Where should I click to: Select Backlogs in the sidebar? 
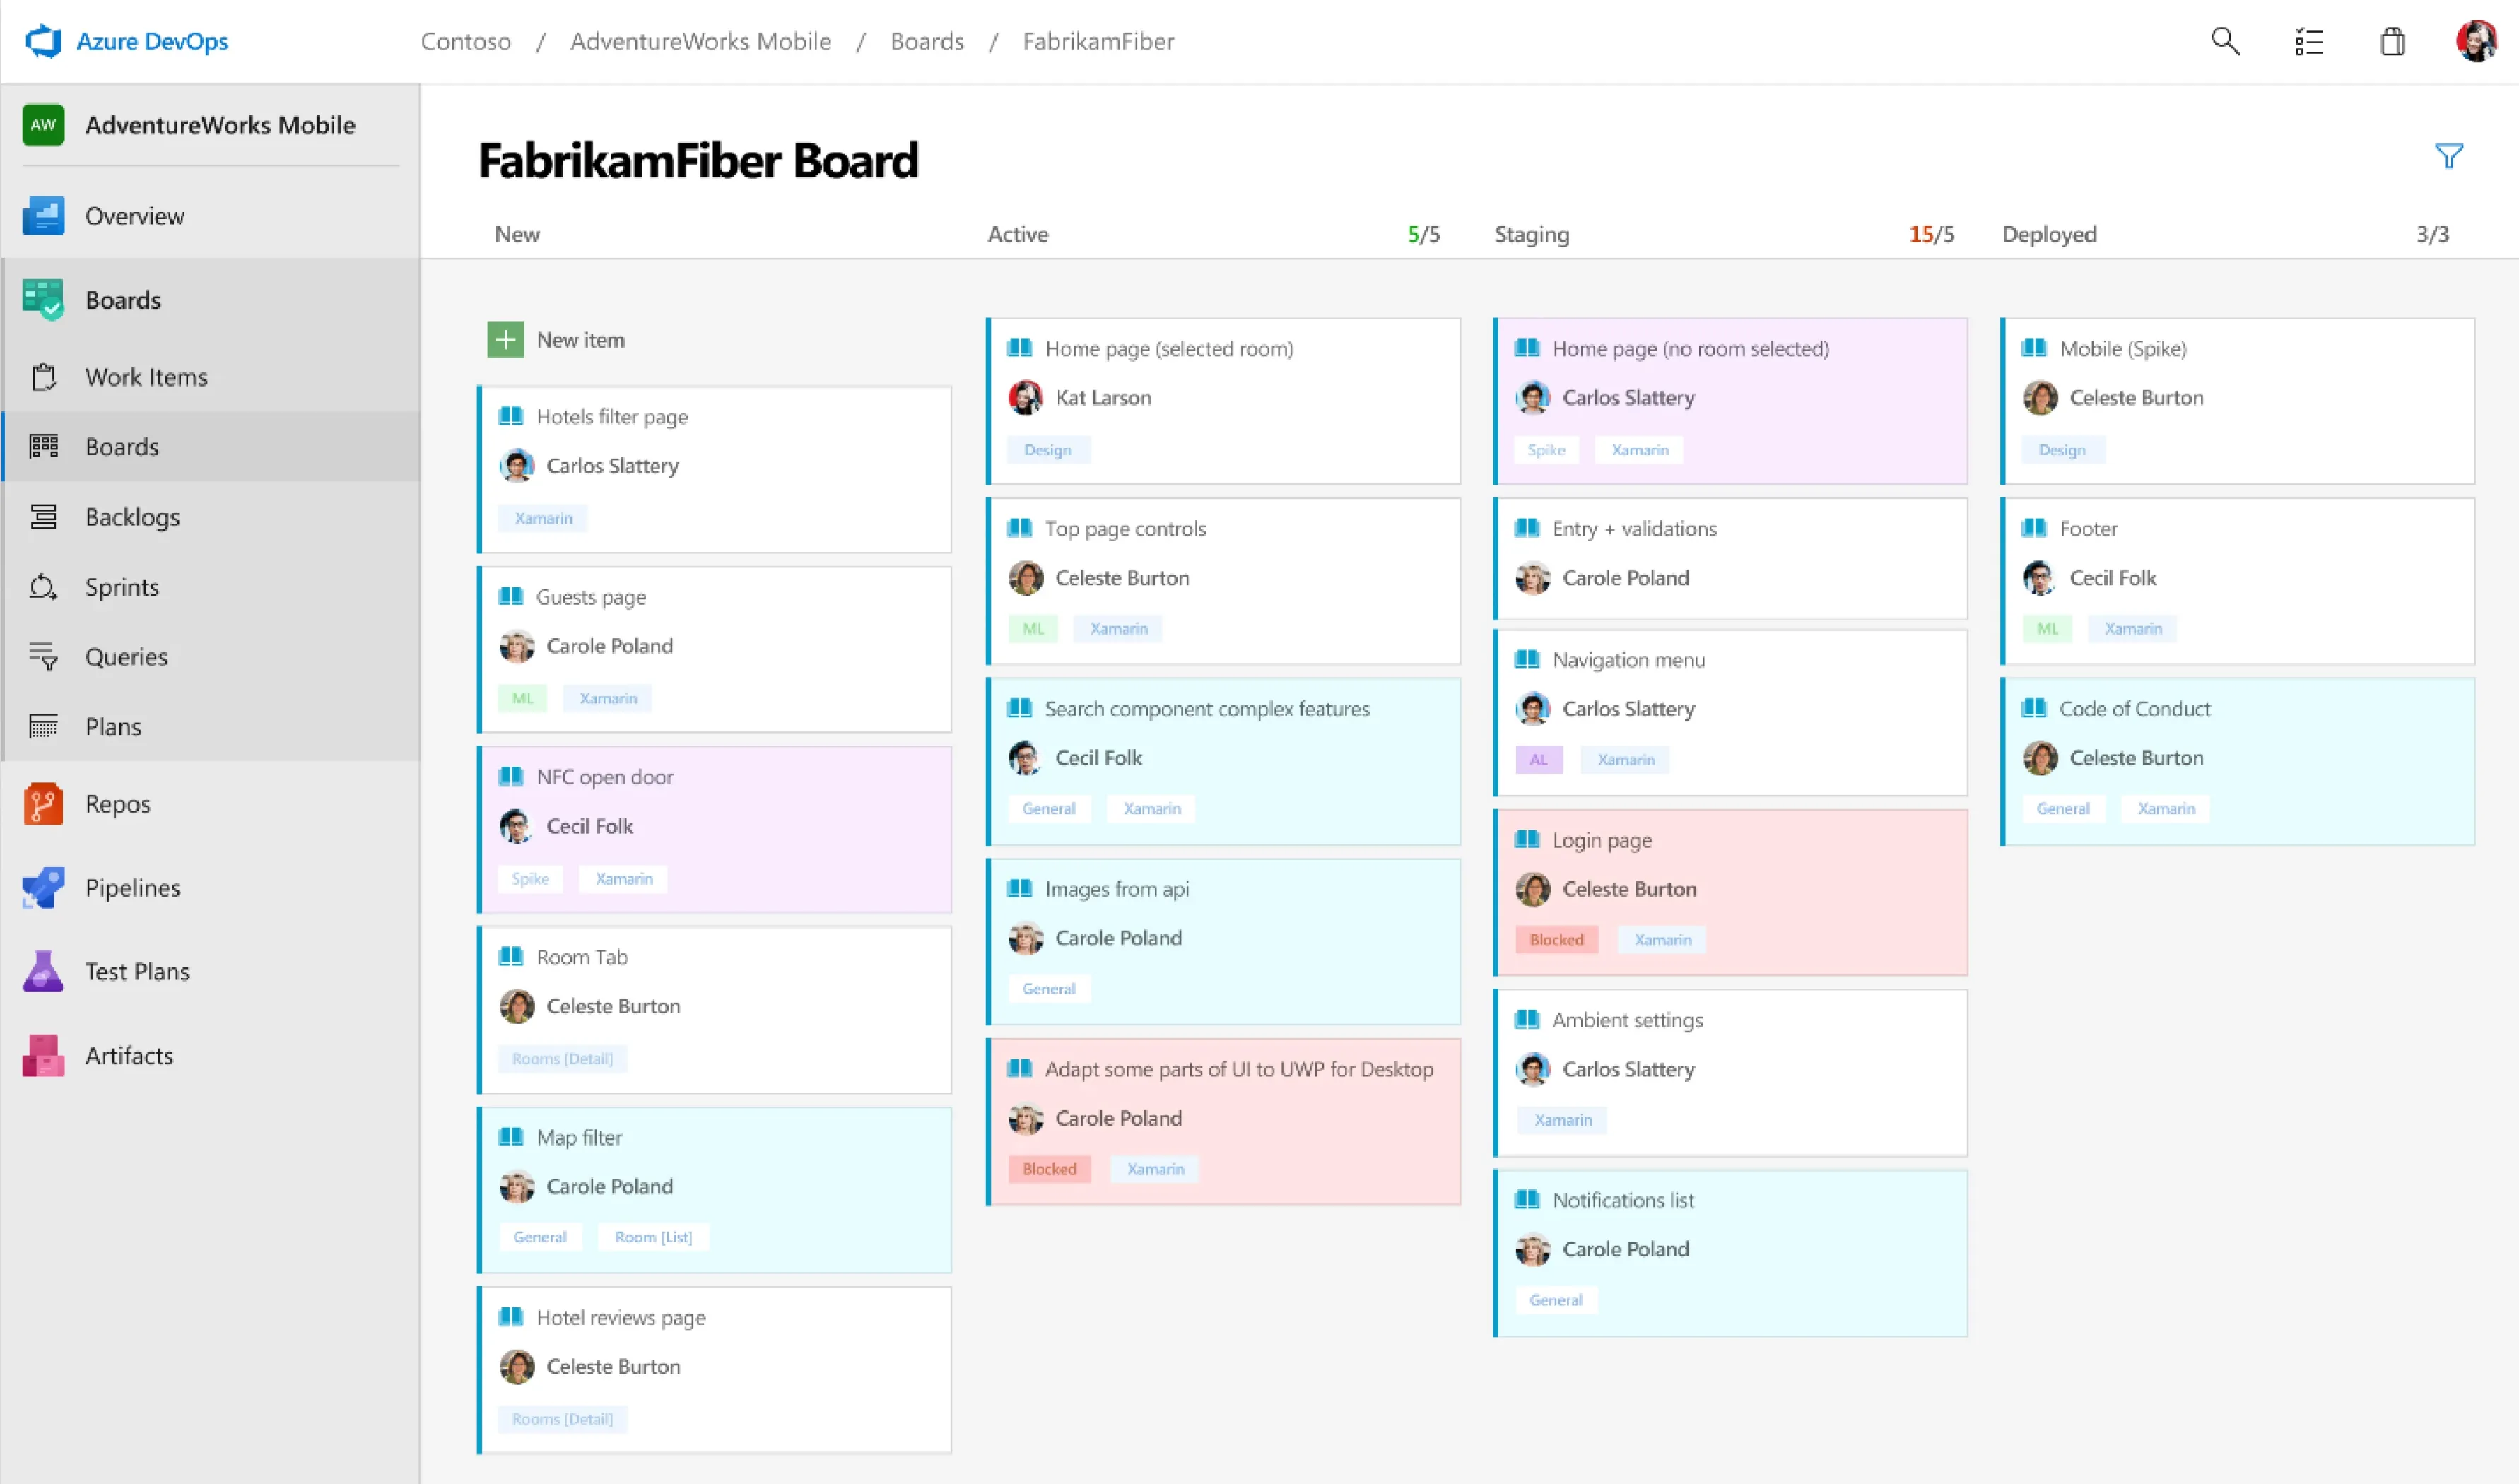132,517
